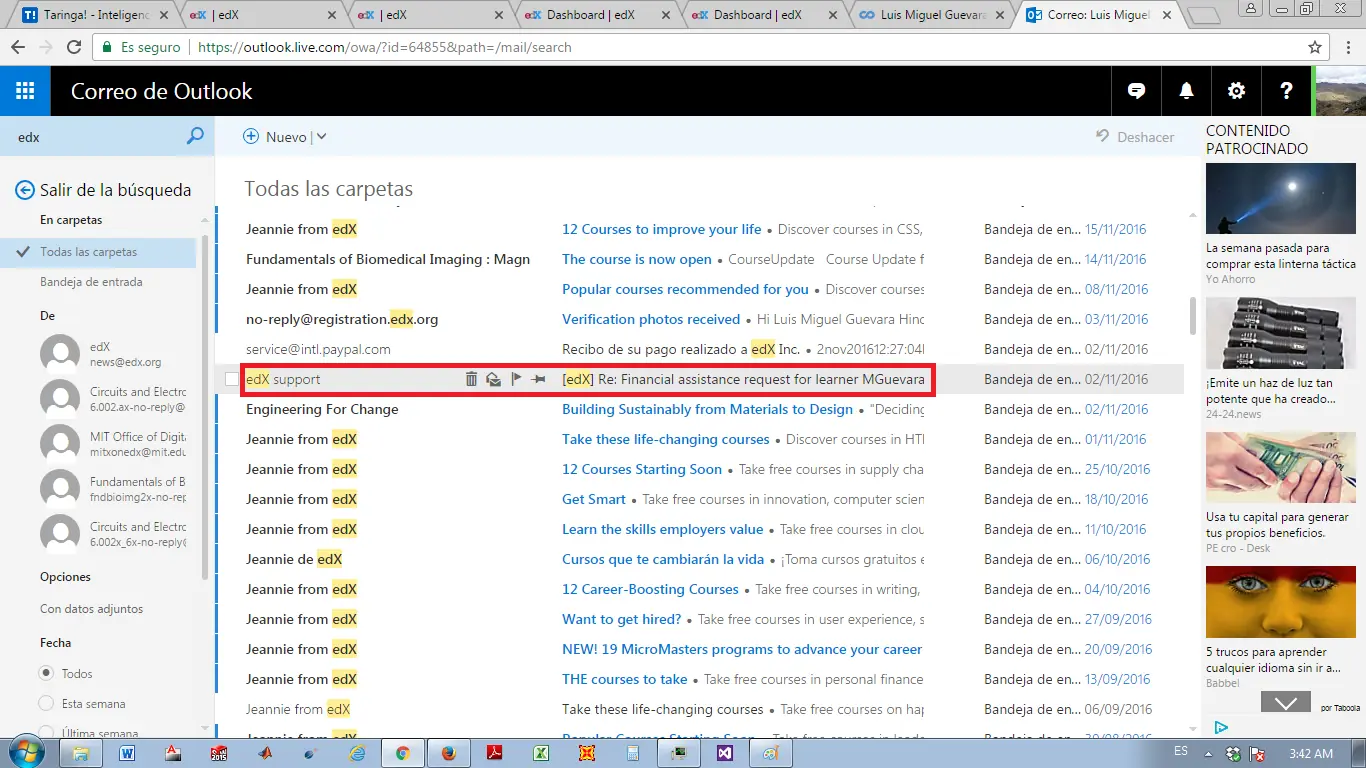Show hidden system tray icons
This screenshot has width=1366, height=768.
(x=1209, y=753)
